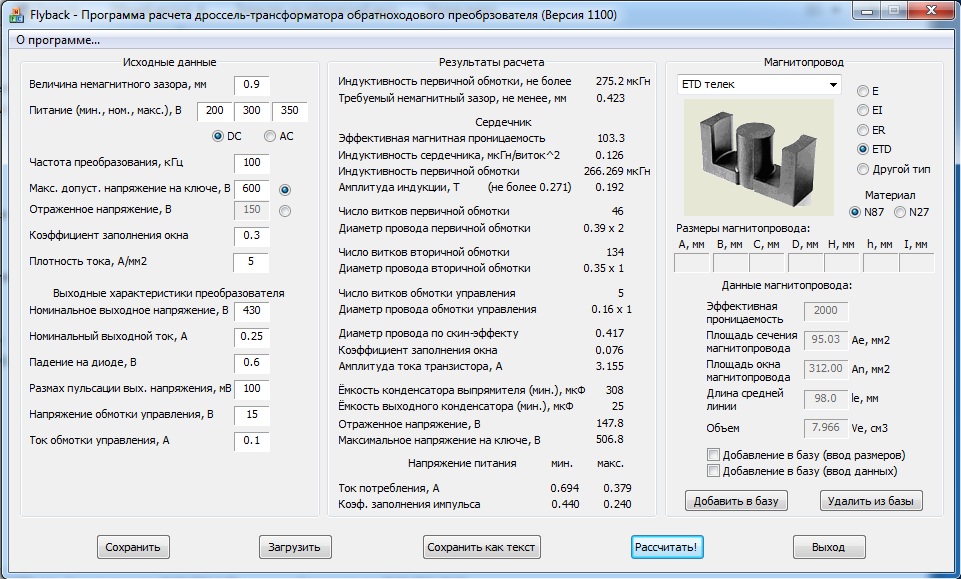Click the conversion frequency input field
Viewport: 961px width, 579px height.
pyautogui.click(x=252, y=162)
